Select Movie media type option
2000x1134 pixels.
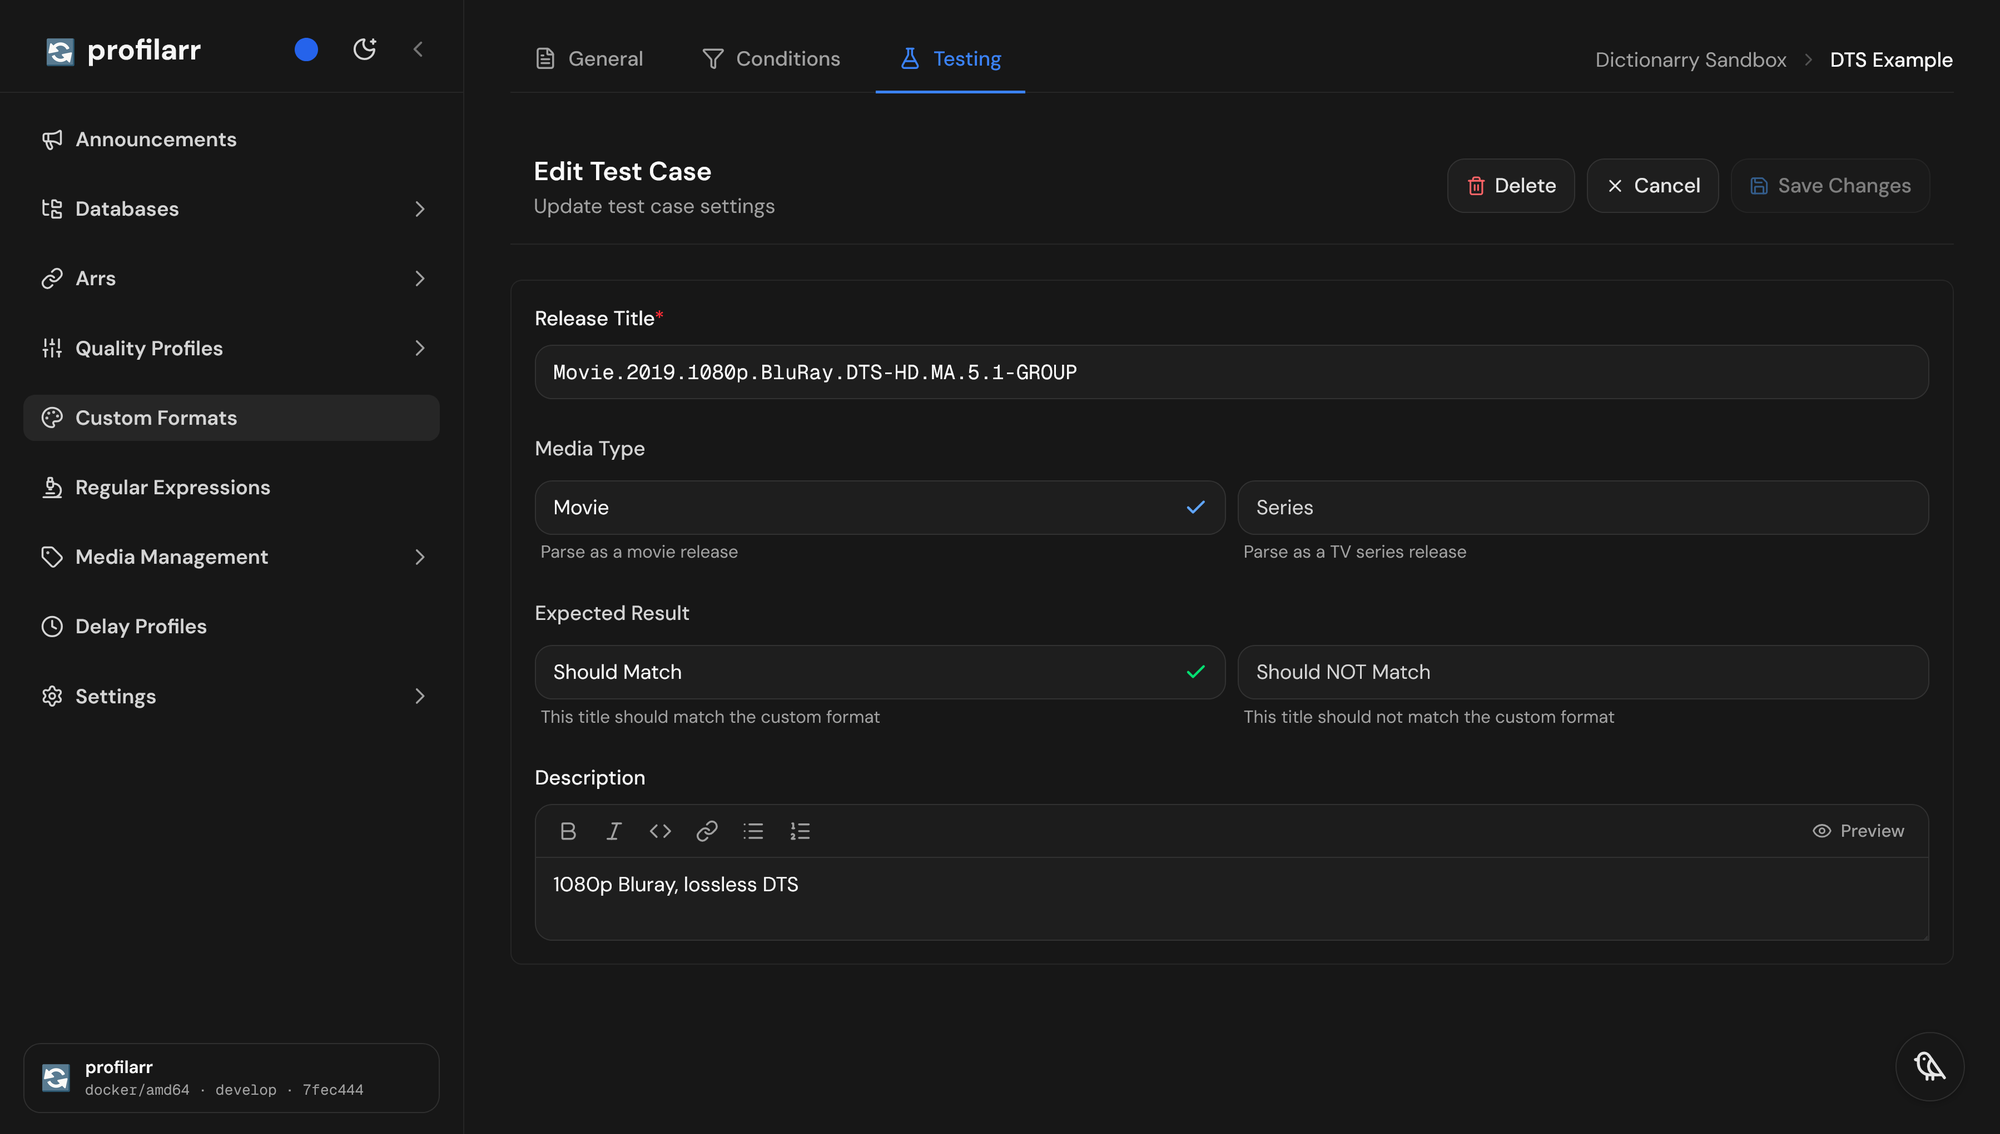[880, 508]
